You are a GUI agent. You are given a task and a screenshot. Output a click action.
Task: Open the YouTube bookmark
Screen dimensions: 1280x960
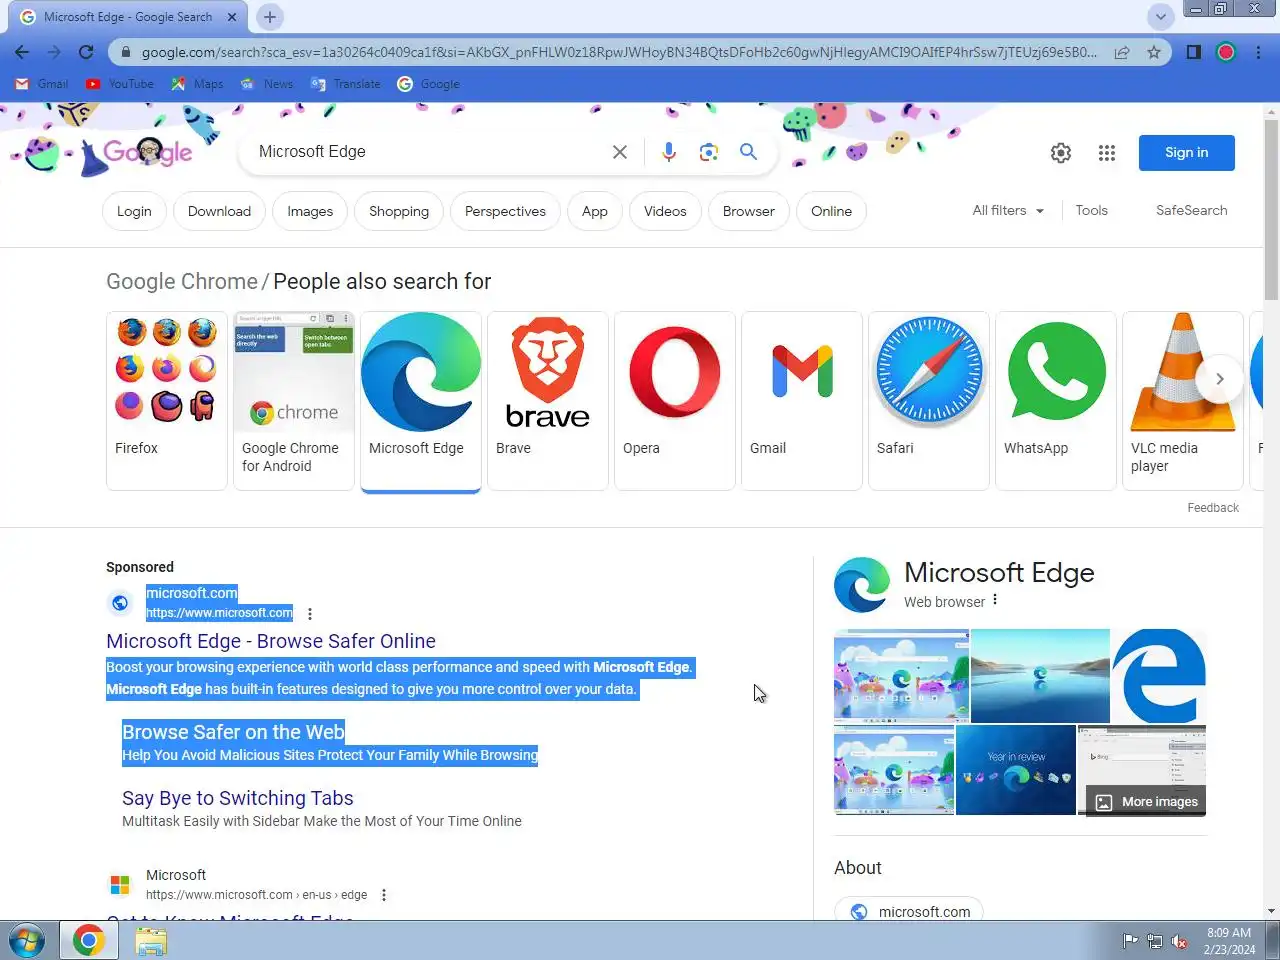click(120, 84)
